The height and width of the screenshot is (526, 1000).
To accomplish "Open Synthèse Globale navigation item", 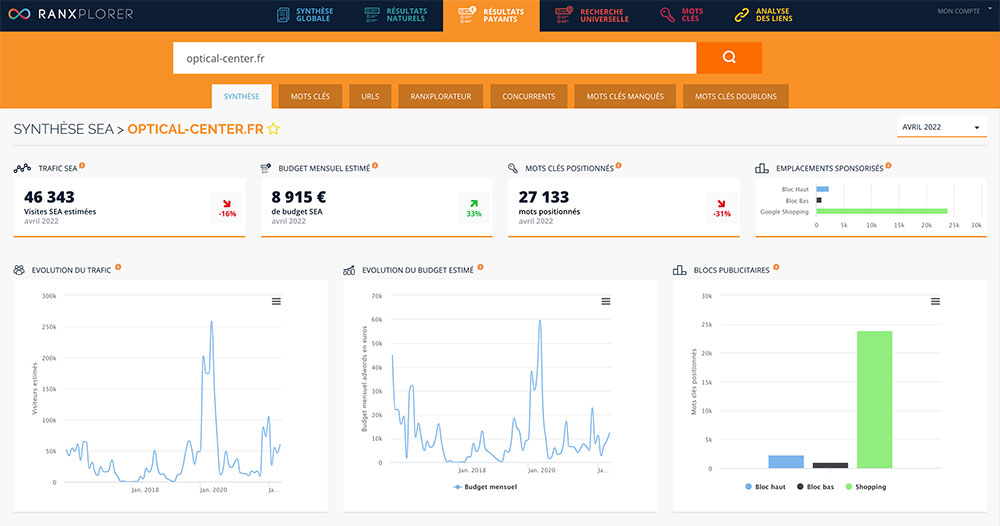I will point(305,15).
